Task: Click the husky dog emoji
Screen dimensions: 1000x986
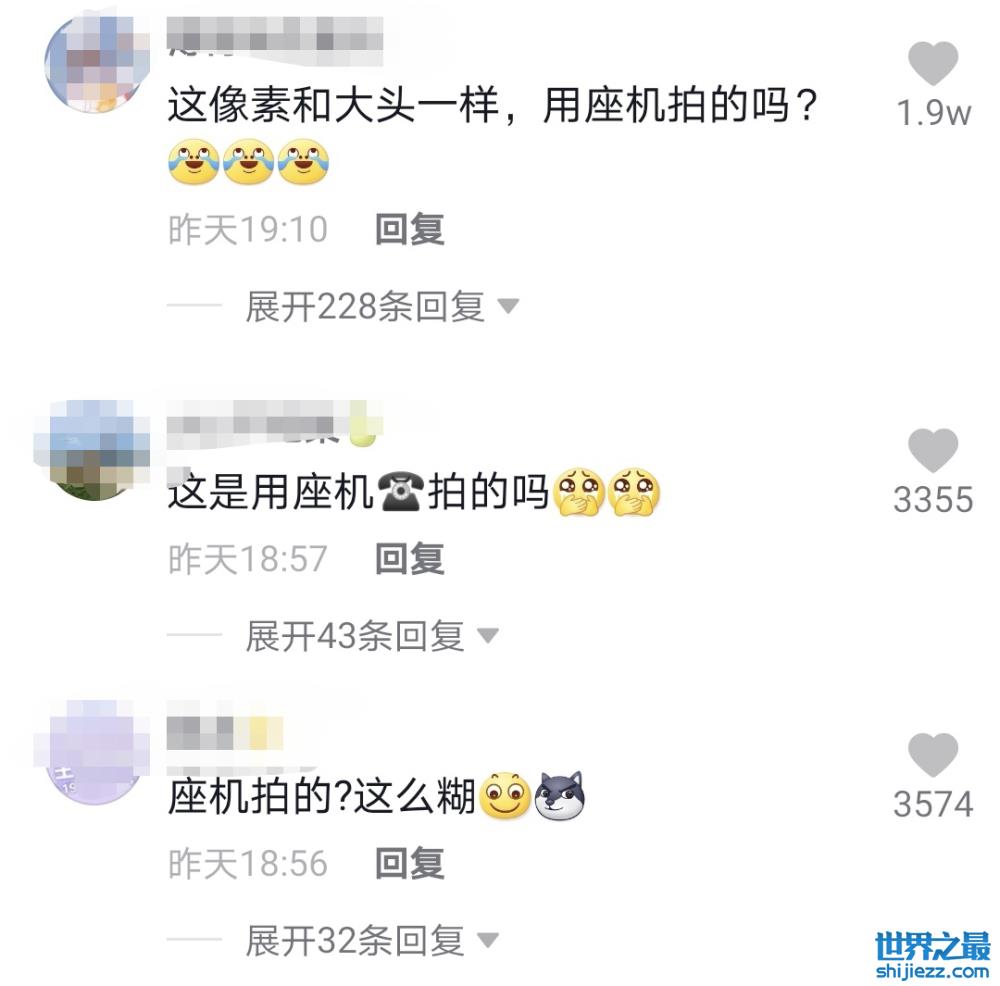Action: (x=559, y=795)
